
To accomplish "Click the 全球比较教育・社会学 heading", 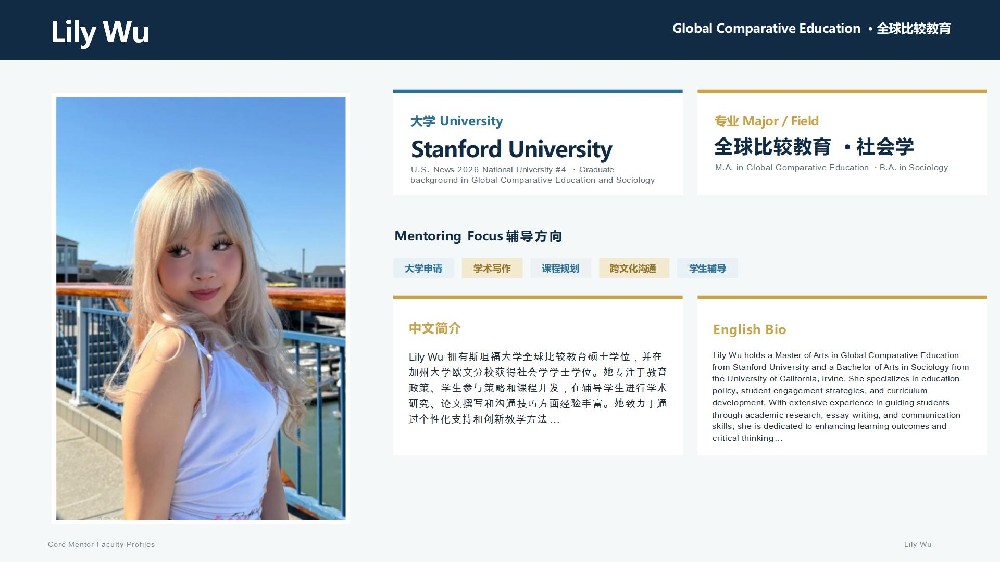I will tap(814, 147).
